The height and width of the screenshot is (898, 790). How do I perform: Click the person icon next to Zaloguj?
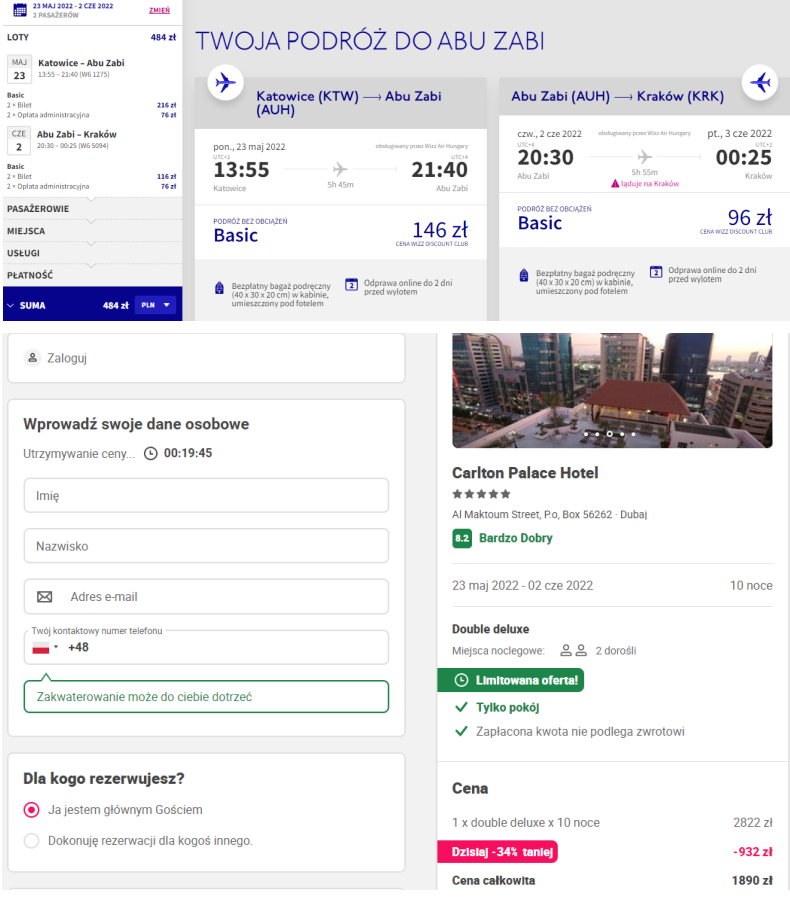(33, 357)
